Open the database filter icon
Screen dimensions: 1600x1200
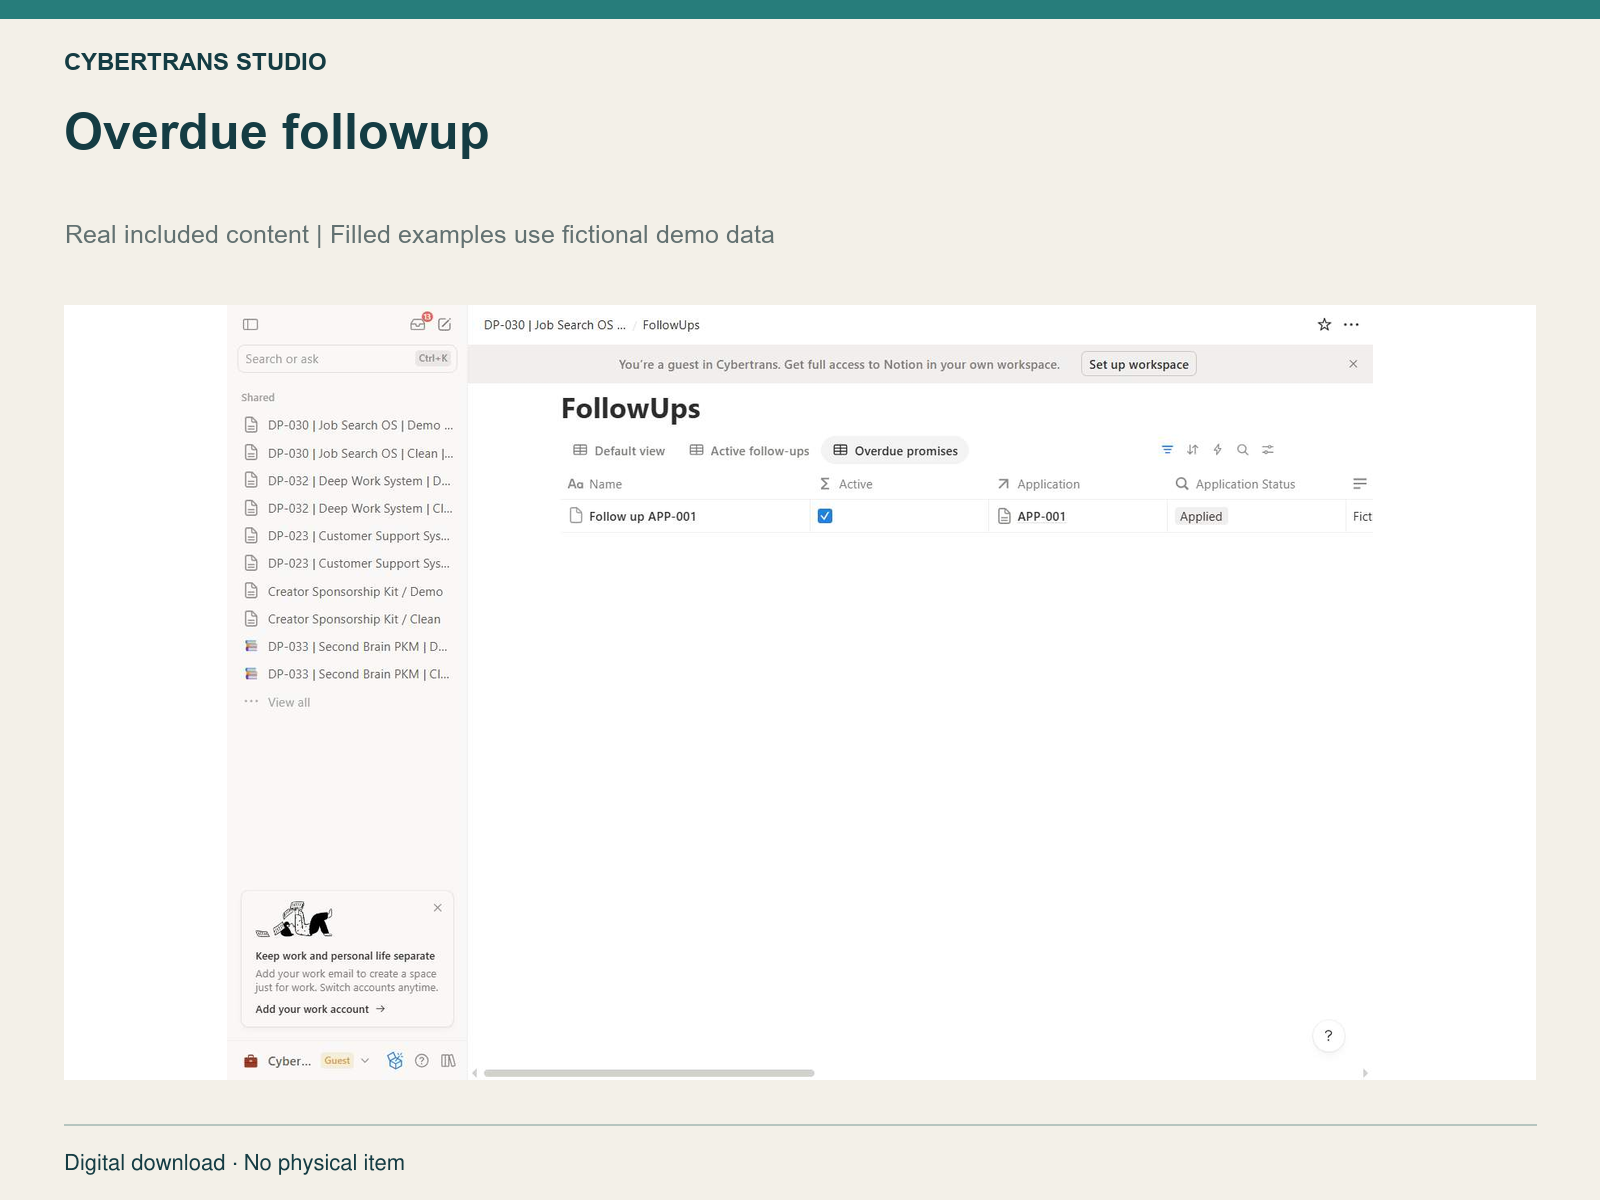coord(1167,450)
